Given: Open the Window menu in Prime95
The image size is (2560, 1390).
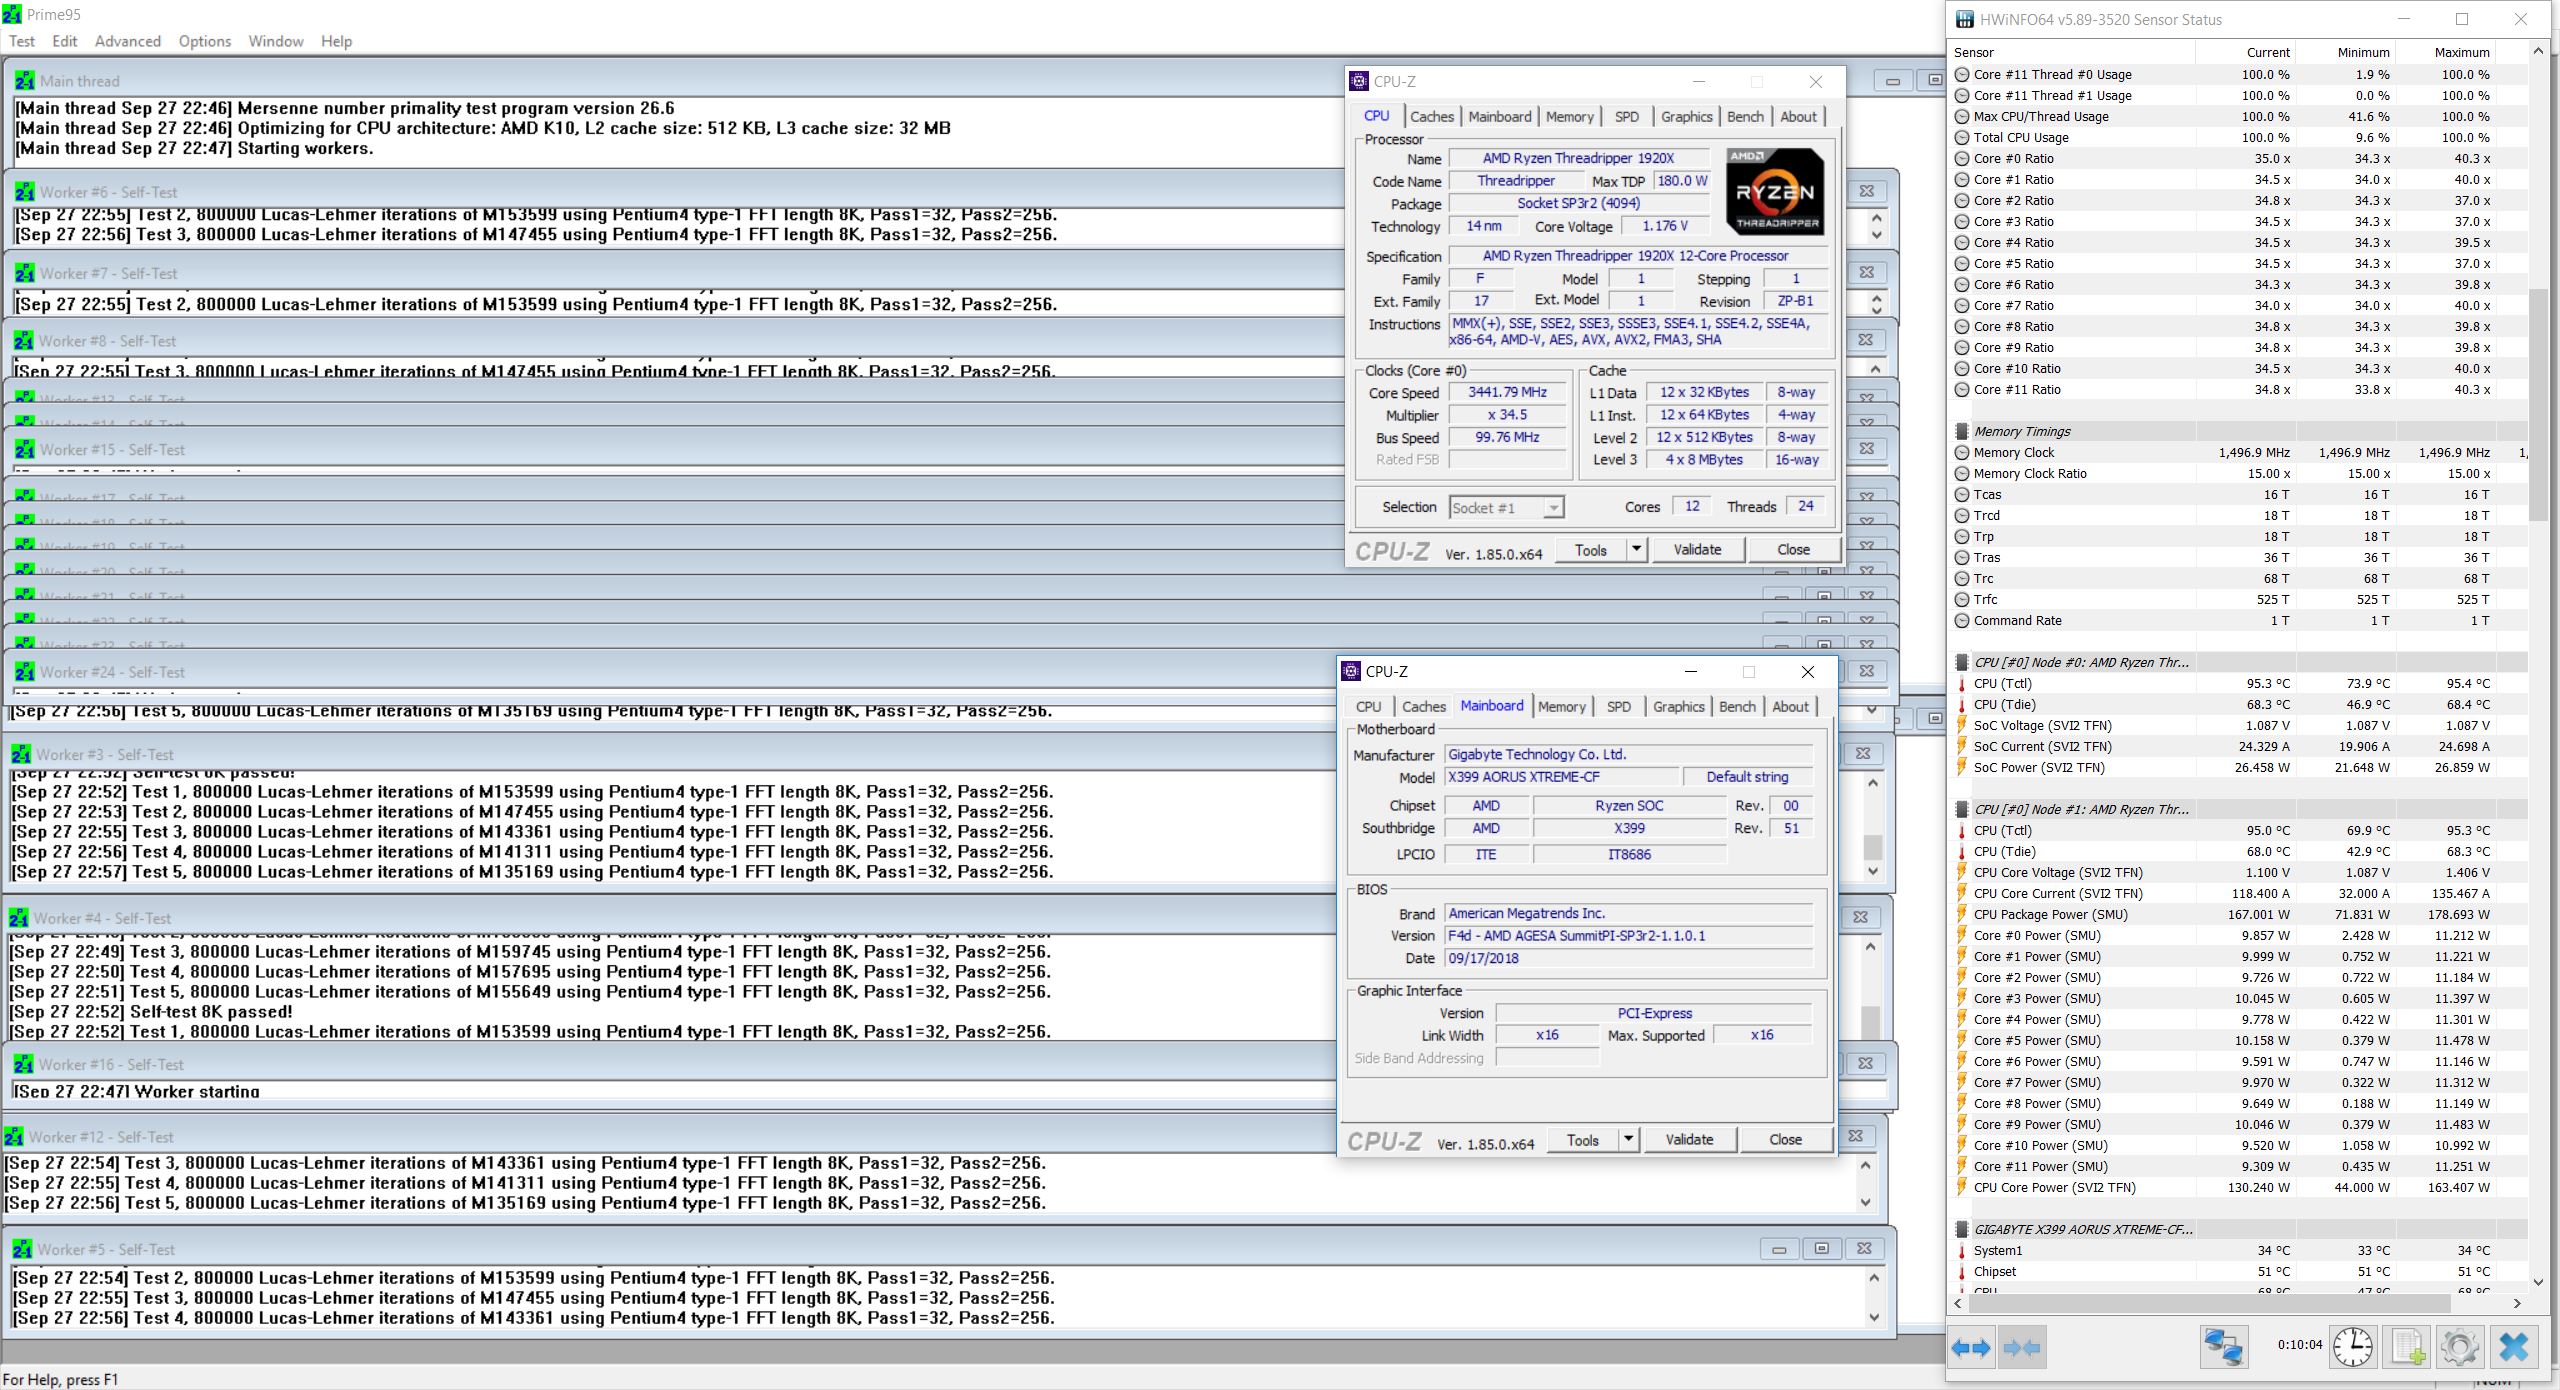Looking at the screenshot, I should [276, 41].
